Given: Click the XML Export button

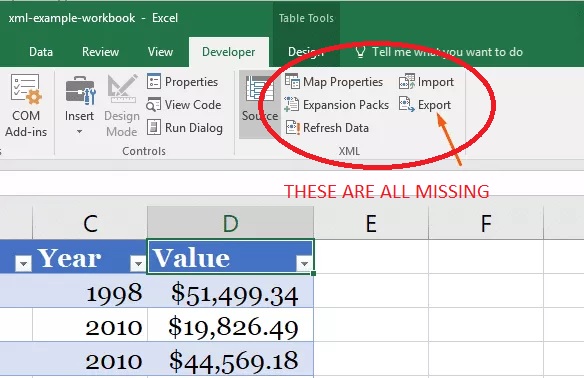Looking at the screenshot, I should pyautogui.click(x=425, y=105).
